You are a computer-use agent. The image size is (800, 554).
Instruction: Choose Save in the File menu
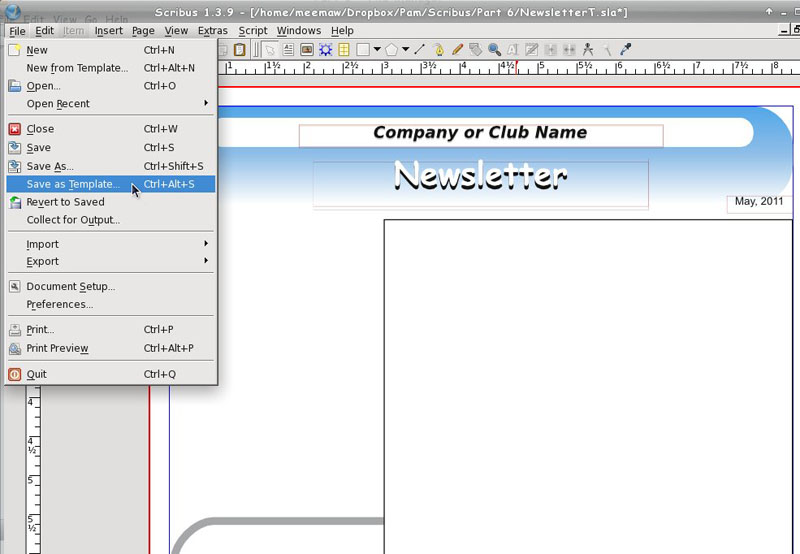[x=111, y=147]
